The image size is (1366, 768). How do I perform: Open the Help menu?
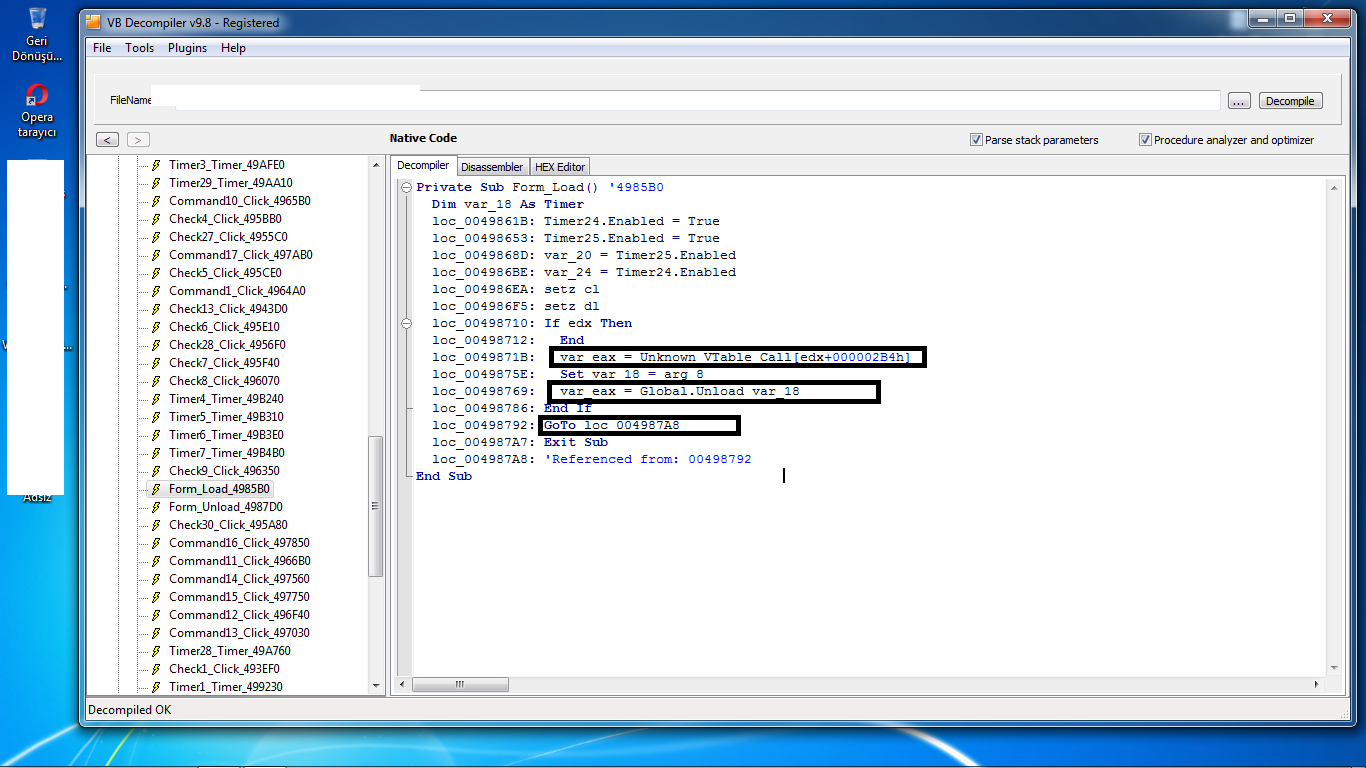click(233, 48)
